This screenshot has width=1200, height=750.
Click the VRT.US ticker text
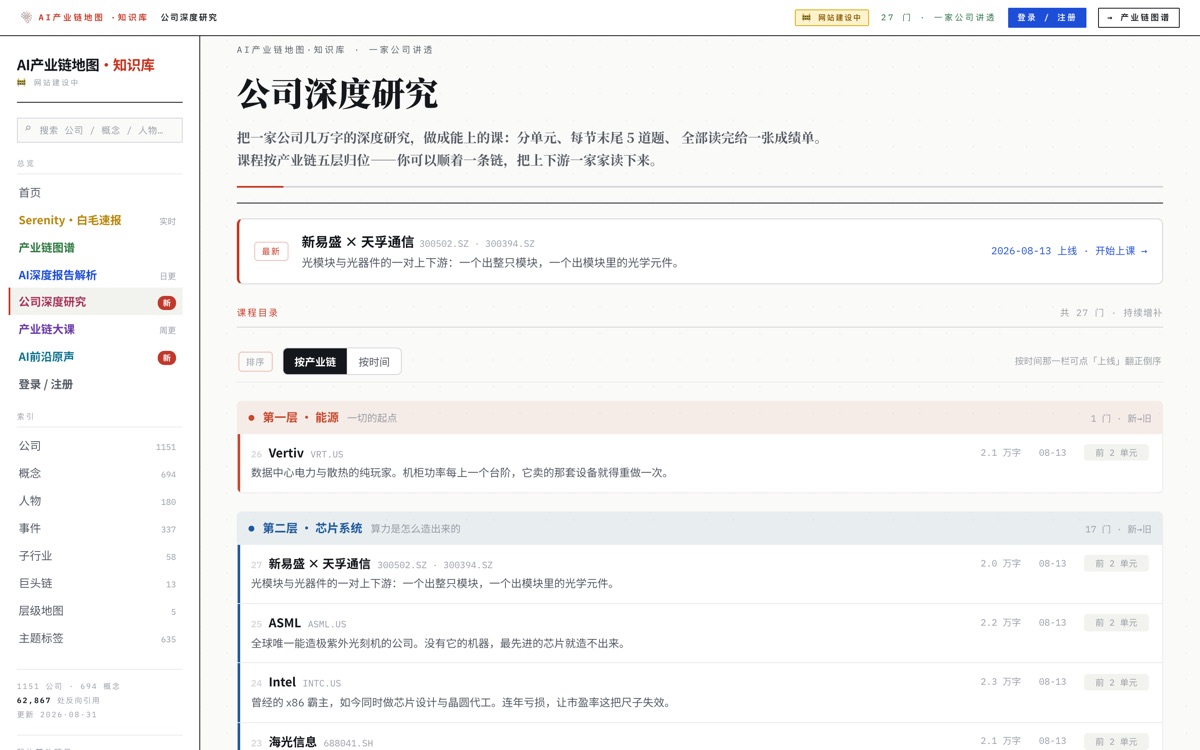(x=327, y=454)
